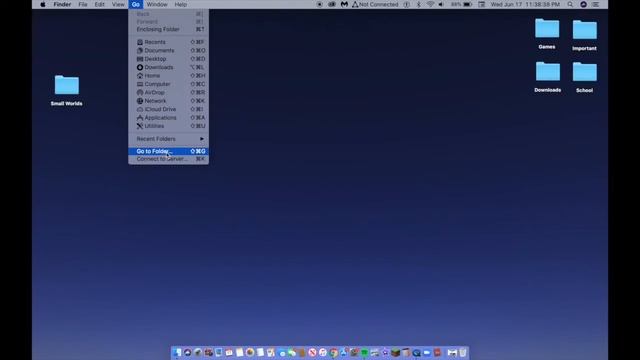Choose Enclosing Folder in Go menu
This screenshot has height=360, width=640.
(x=169, y=29)
